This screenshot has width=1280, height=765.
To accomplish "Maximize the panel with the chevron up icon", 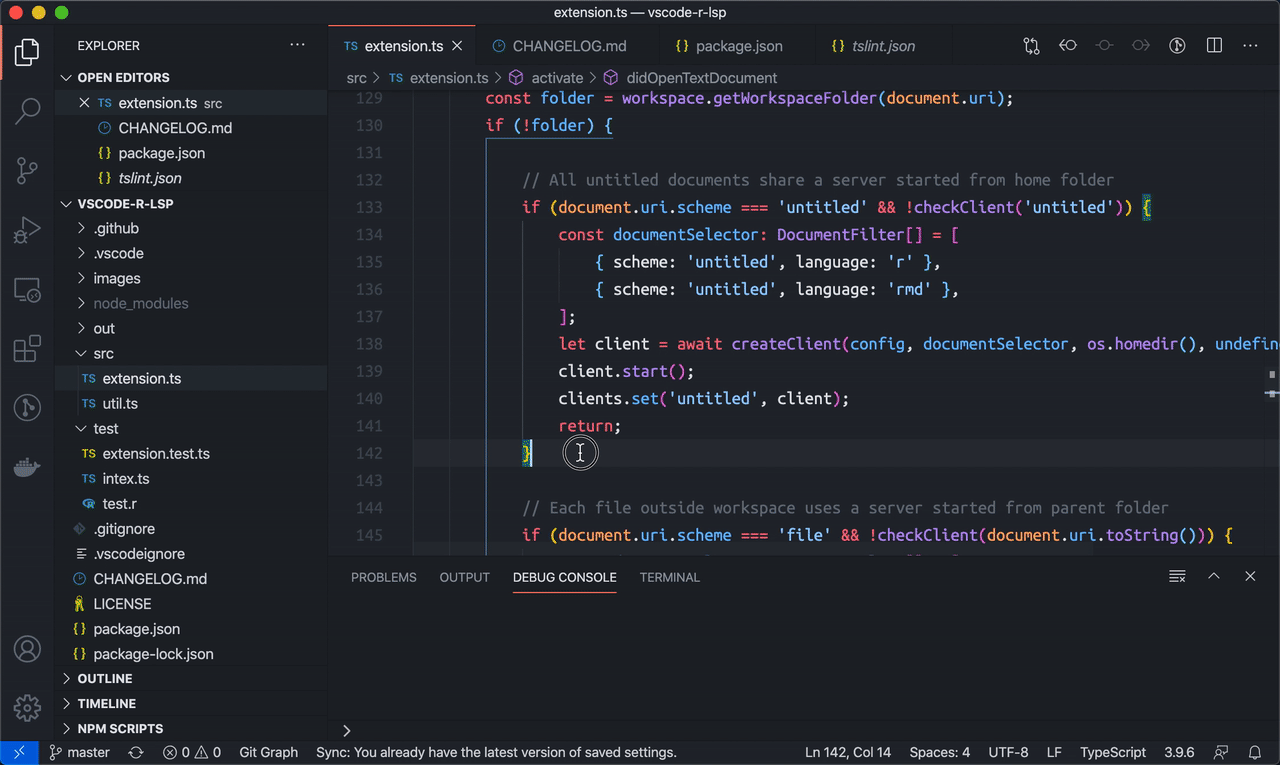I will (x=1214, y=577).
